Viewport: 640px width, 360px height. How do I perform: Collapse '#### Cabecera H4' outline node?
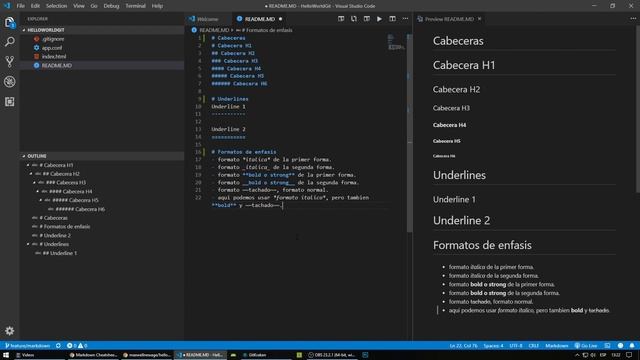(38, 191)
